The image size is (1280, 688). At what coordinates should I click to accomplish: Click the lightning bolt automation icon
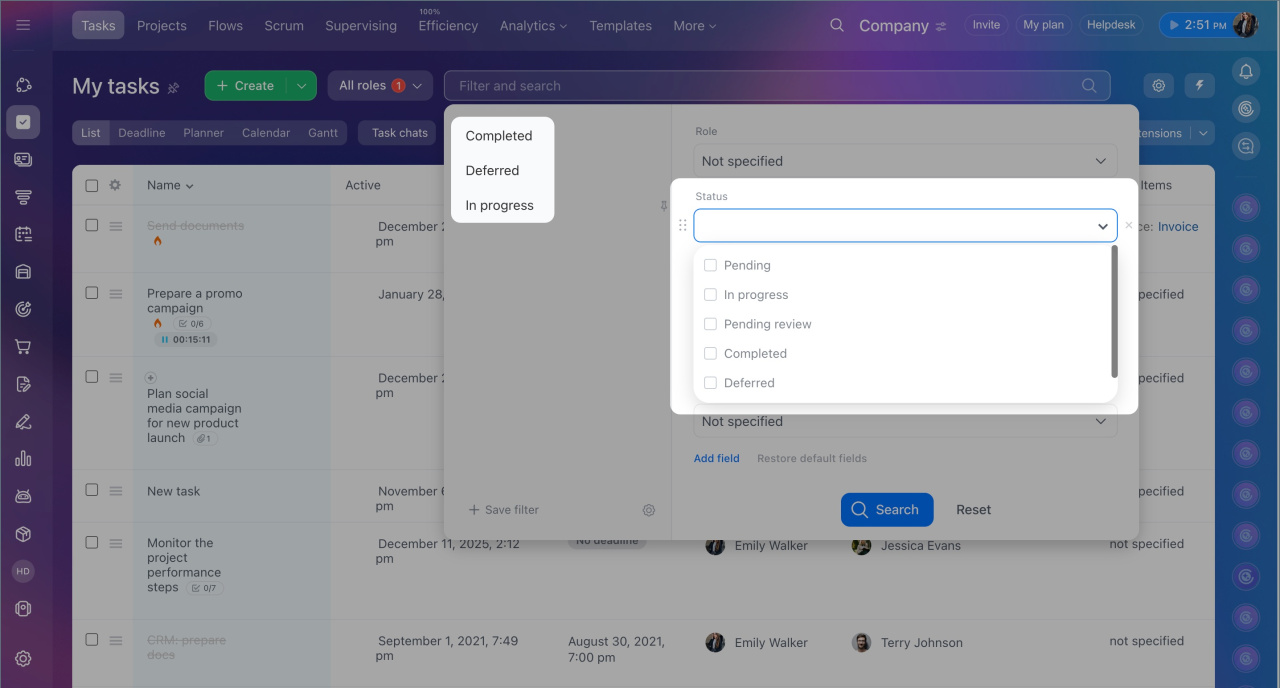coord(1199,86)
